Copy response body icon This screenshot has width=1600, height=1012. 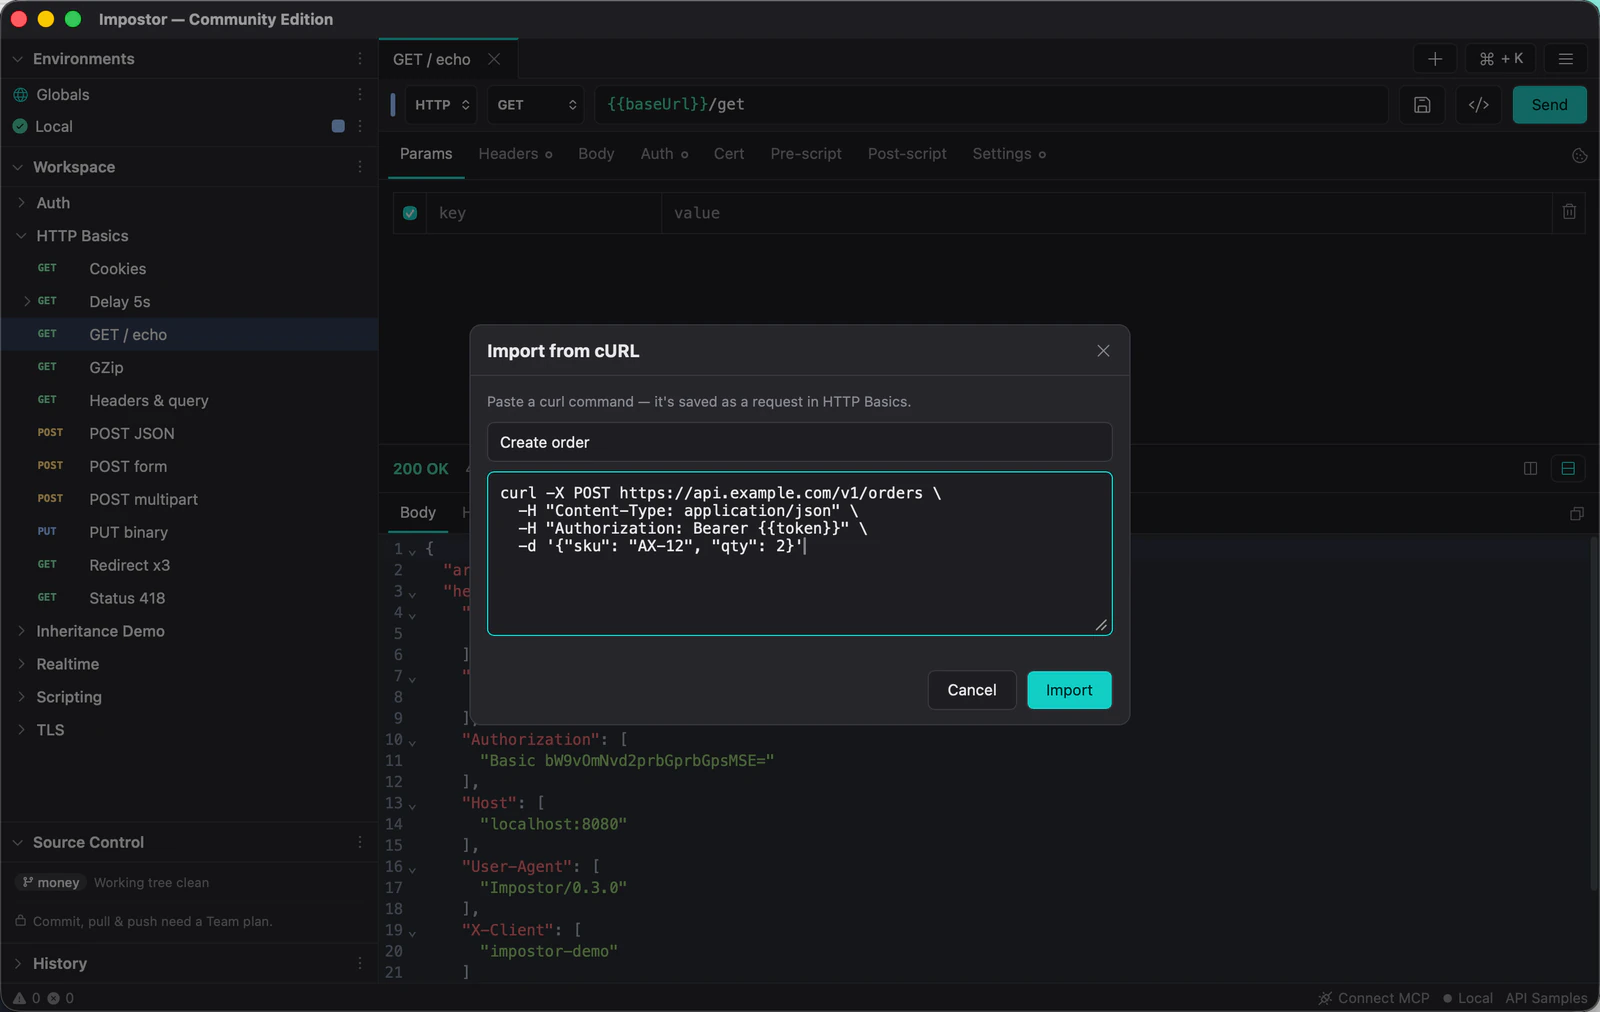point(1577,513)
